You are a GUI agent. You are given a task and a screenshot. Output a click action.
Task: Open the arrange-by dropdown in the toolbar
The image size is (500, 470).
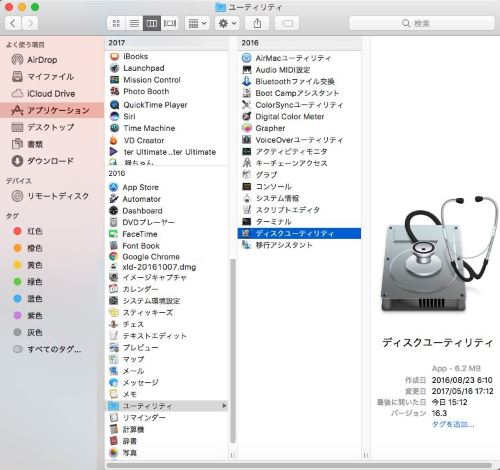pos(197,23)
